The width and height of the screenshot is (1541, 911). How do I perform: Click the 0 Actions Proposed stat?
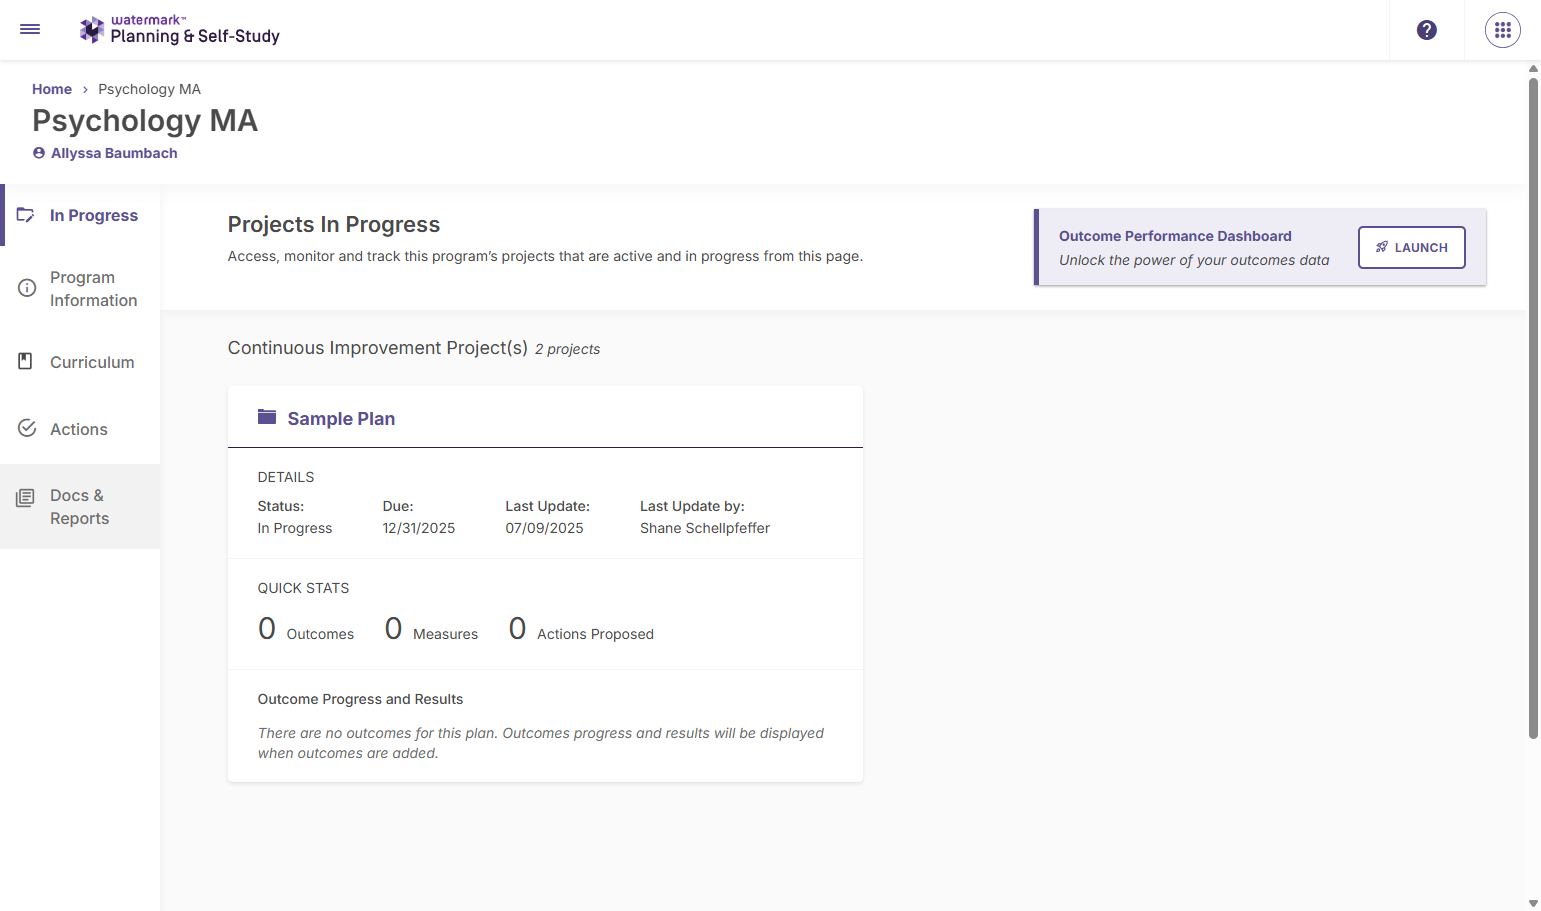[581, 629]
